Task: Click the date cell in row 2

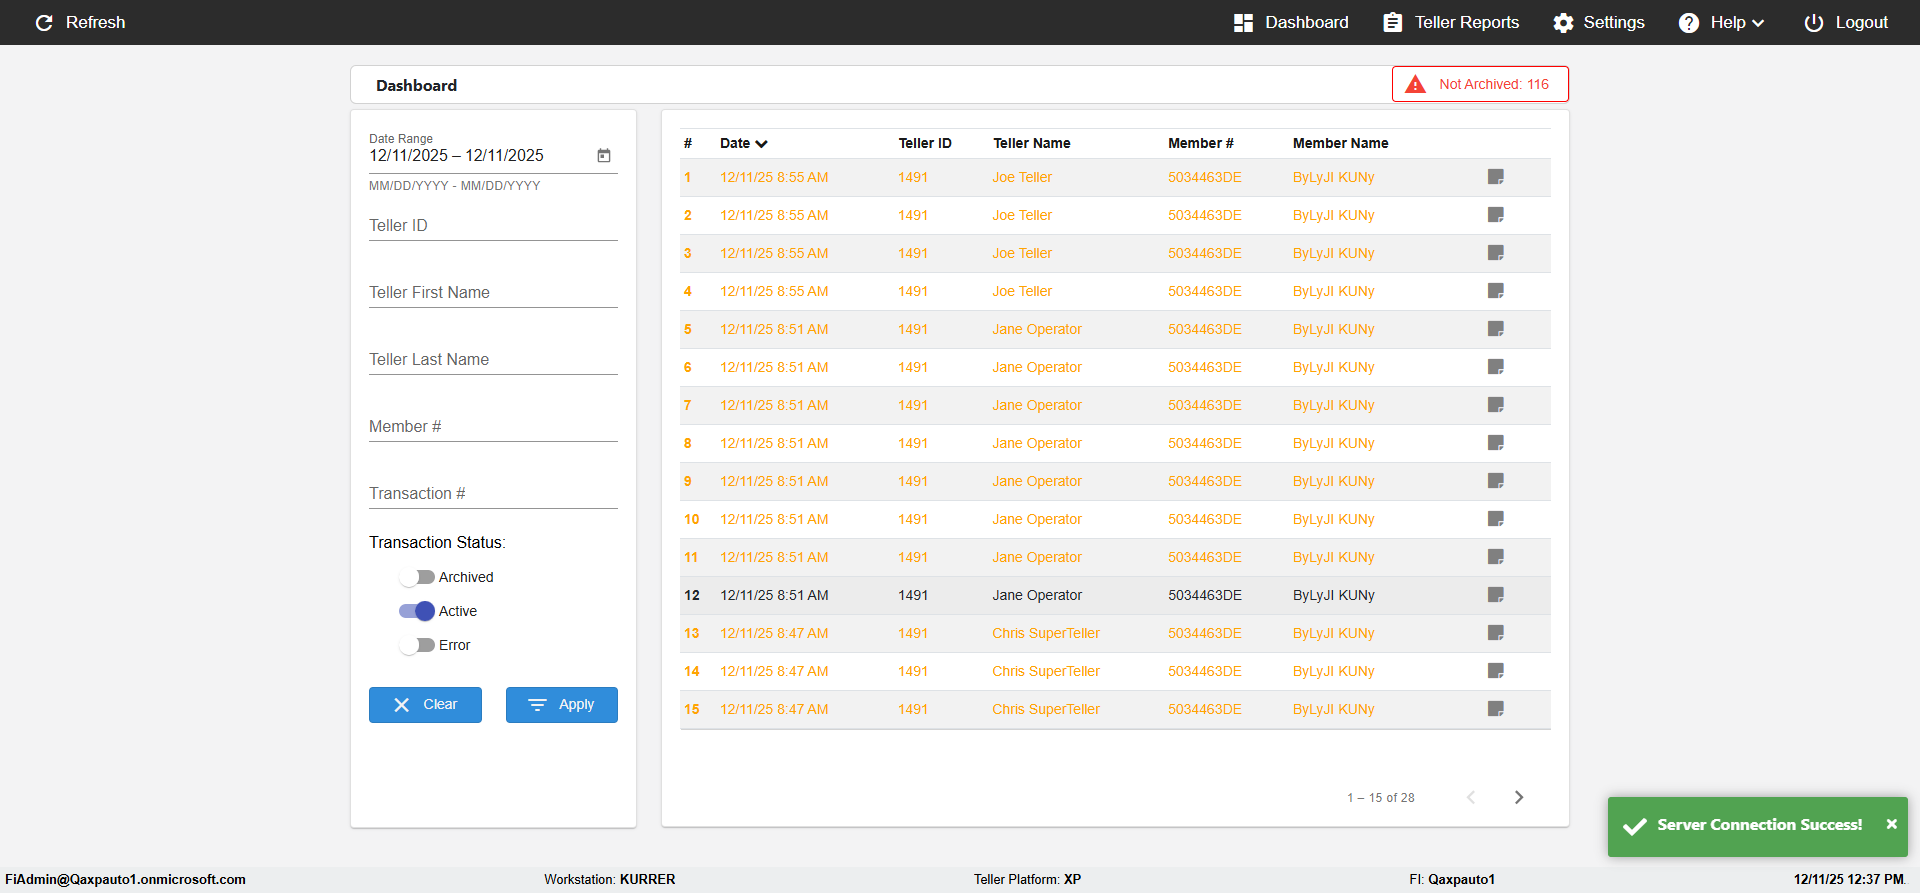Action: click(774, 215)
